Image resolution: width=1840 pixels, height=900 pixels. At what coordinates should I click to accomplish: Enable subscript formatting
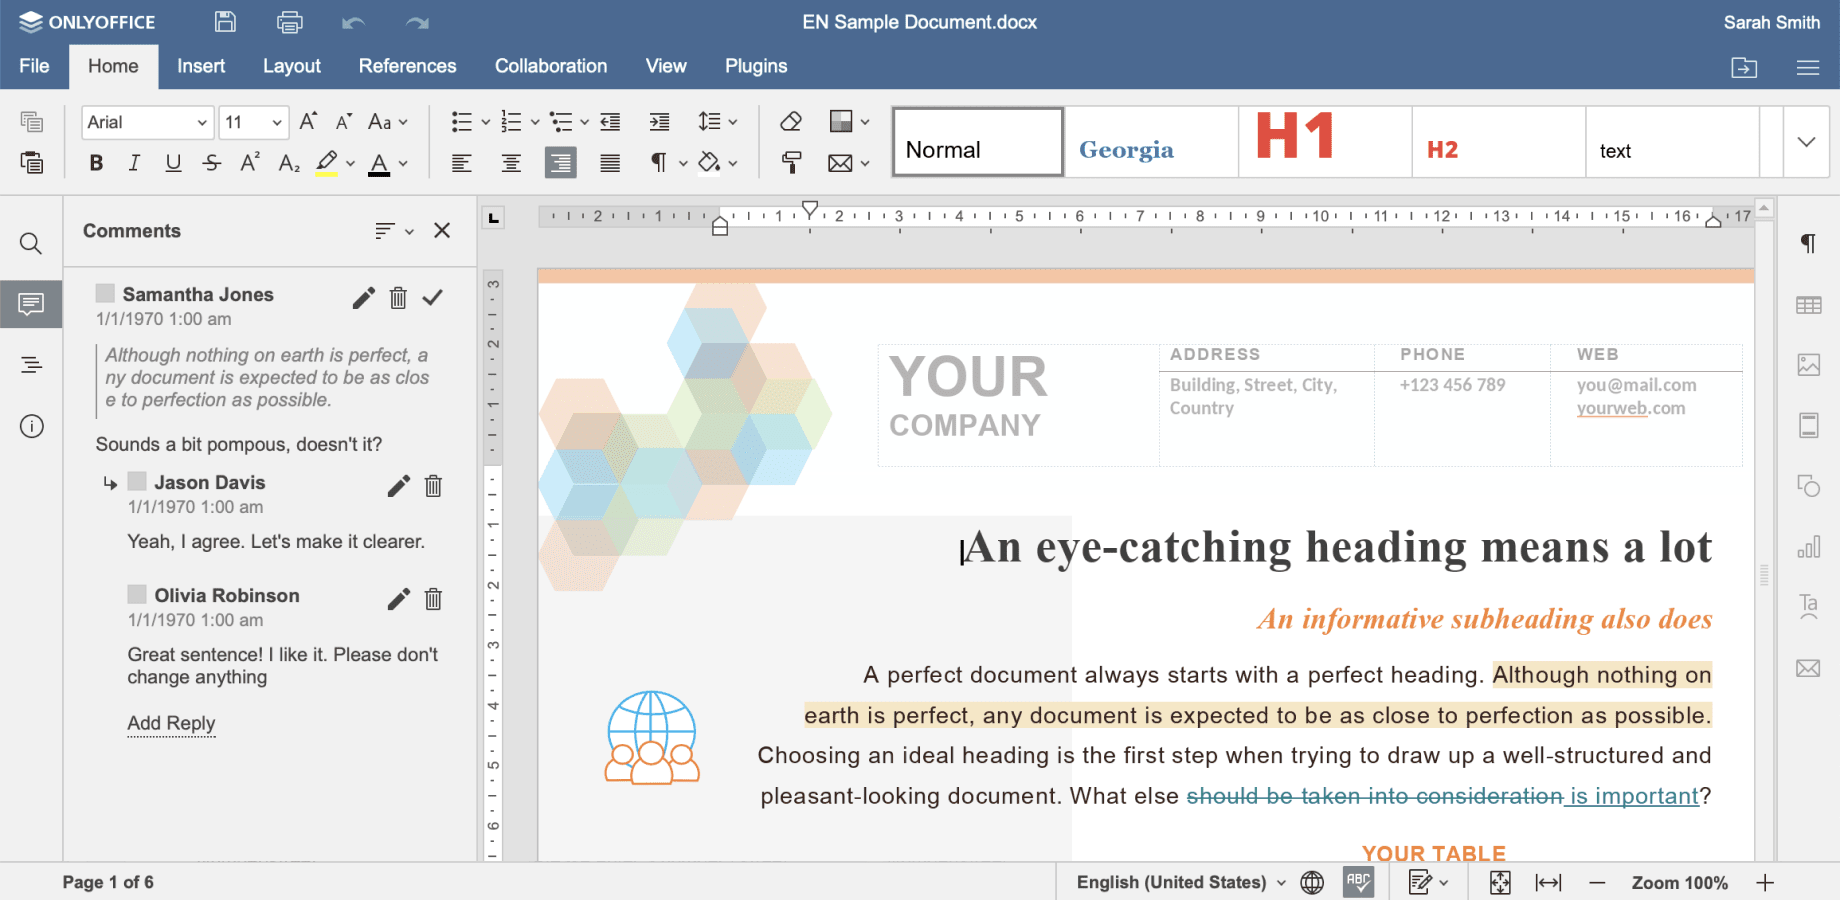[288, 162]
